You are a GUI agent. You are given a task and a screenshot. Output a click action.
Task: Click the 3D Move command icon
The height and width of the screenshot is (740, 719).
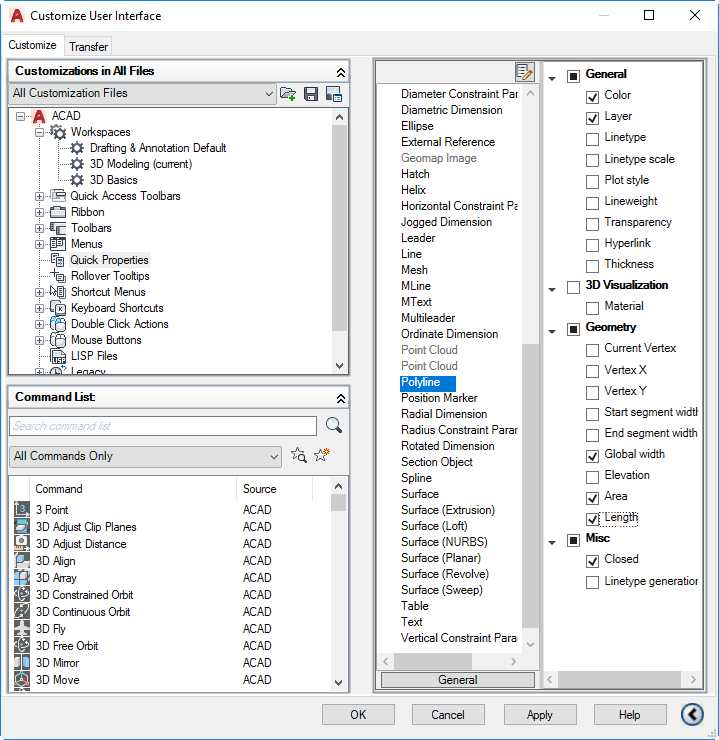click(22, 679)
